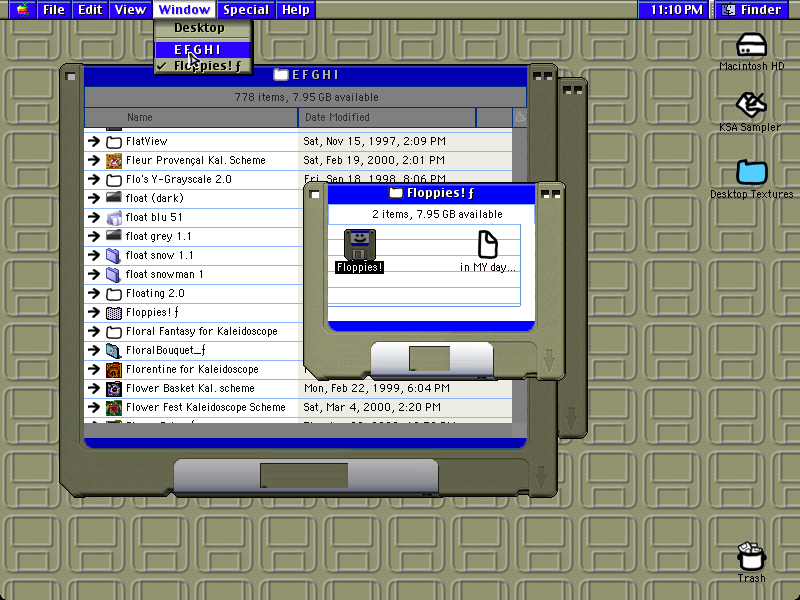Click '2 items, 7.95 GB available' status text
This screenshot has width=800, height=600.
(437, 214)
